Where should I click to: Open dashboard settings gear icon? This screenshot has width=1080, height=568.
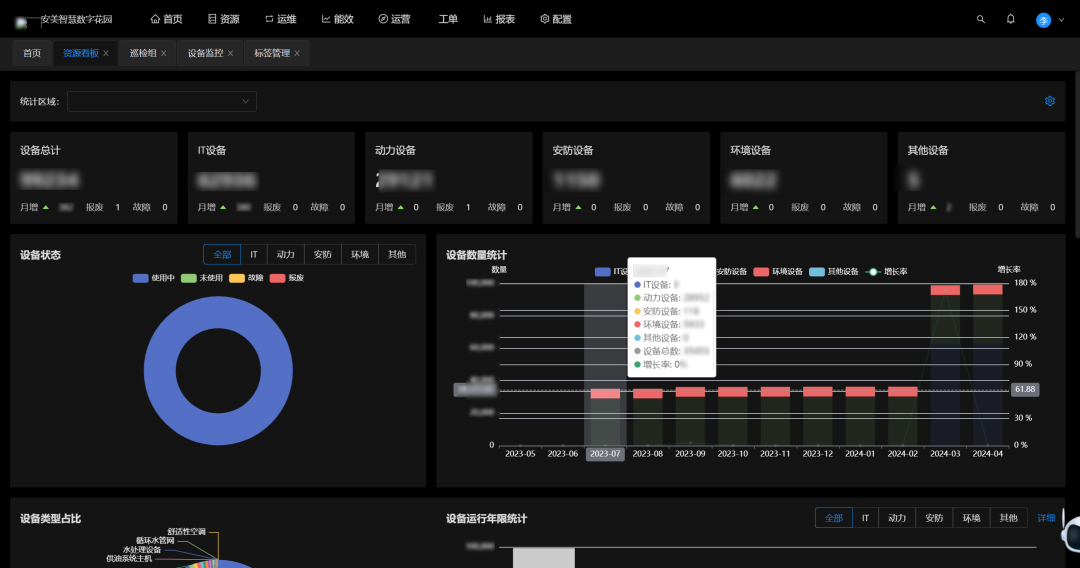(x=1050, y=101)
